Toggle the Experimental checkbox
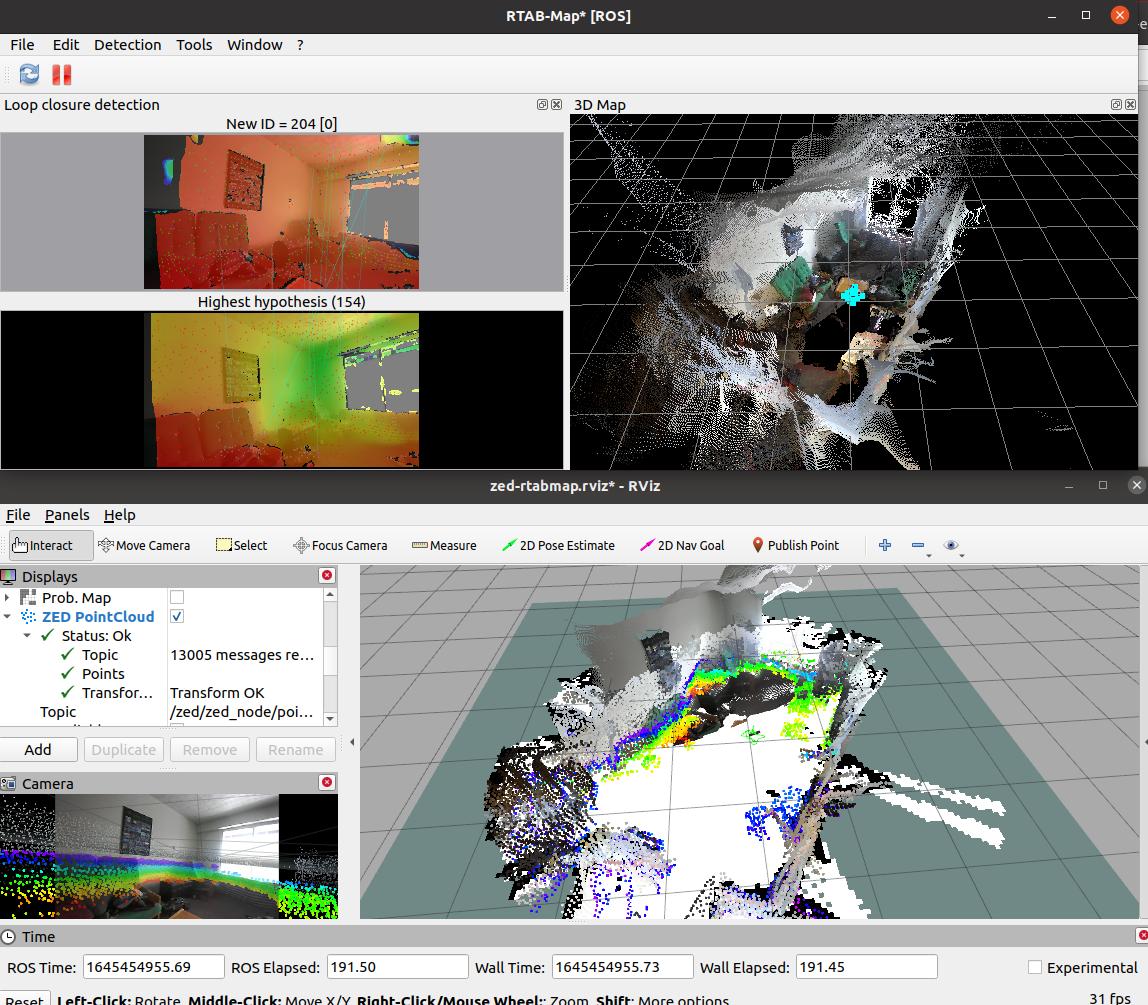Image resolution: width=1148 pixels, height=1005 pixels. coord(1035,967)
